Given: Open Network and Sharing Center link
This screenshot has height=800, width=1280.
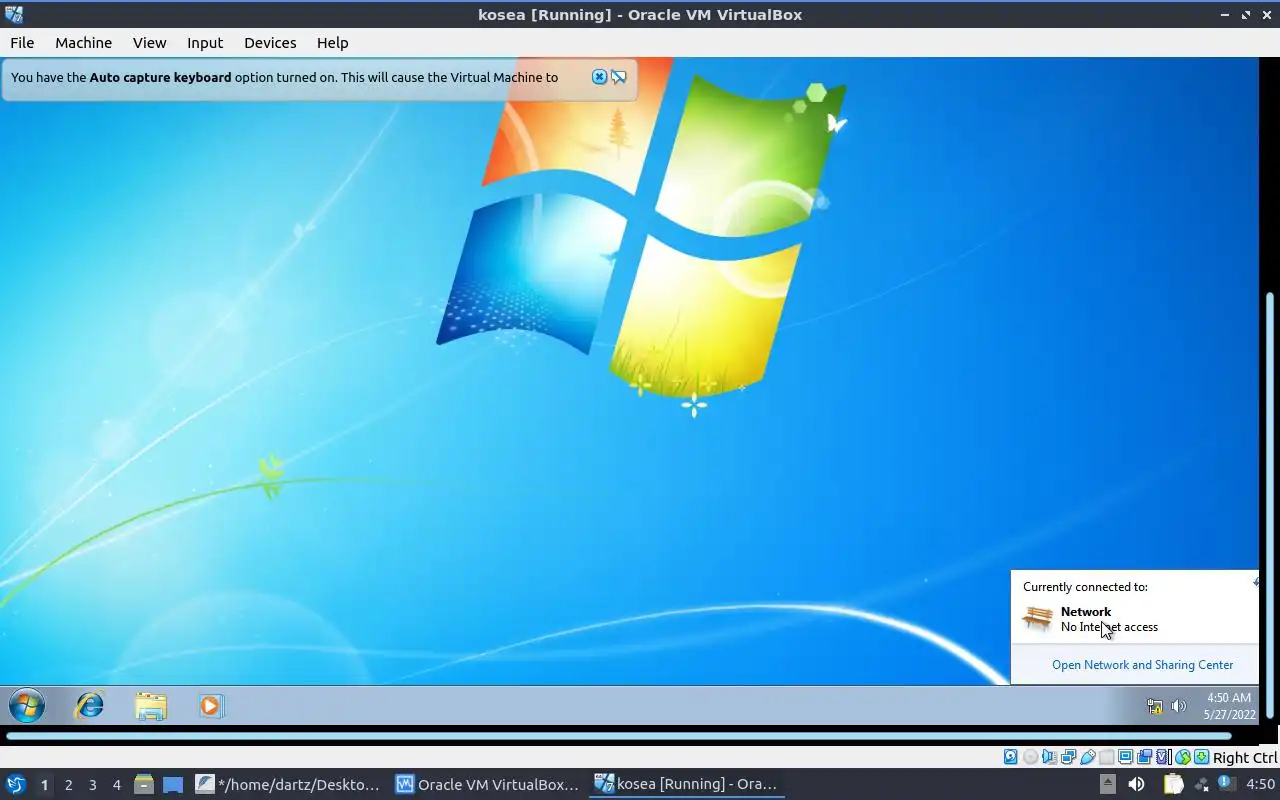Looking at the screenshot, I should (1142, 664).
